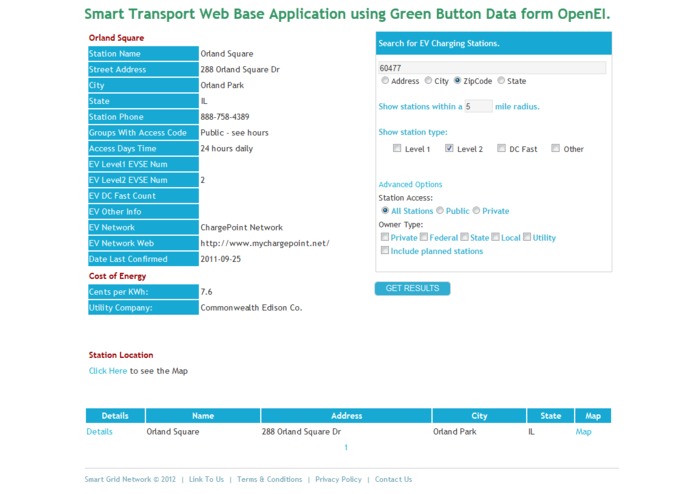Viewport: 695px width, 494px height.
Task: Select the Public station access radio button
Action: click(440, 210)
